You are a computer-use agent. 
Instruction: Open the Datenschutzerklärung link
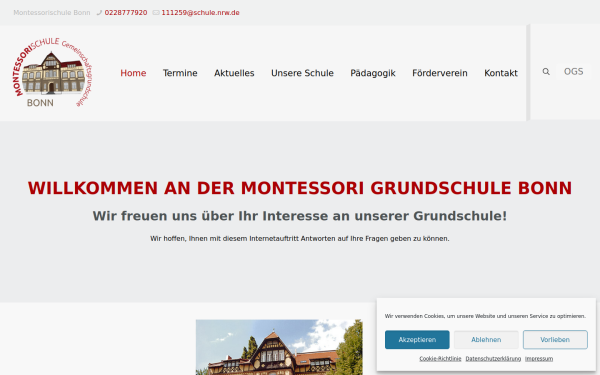click(493, 359)
